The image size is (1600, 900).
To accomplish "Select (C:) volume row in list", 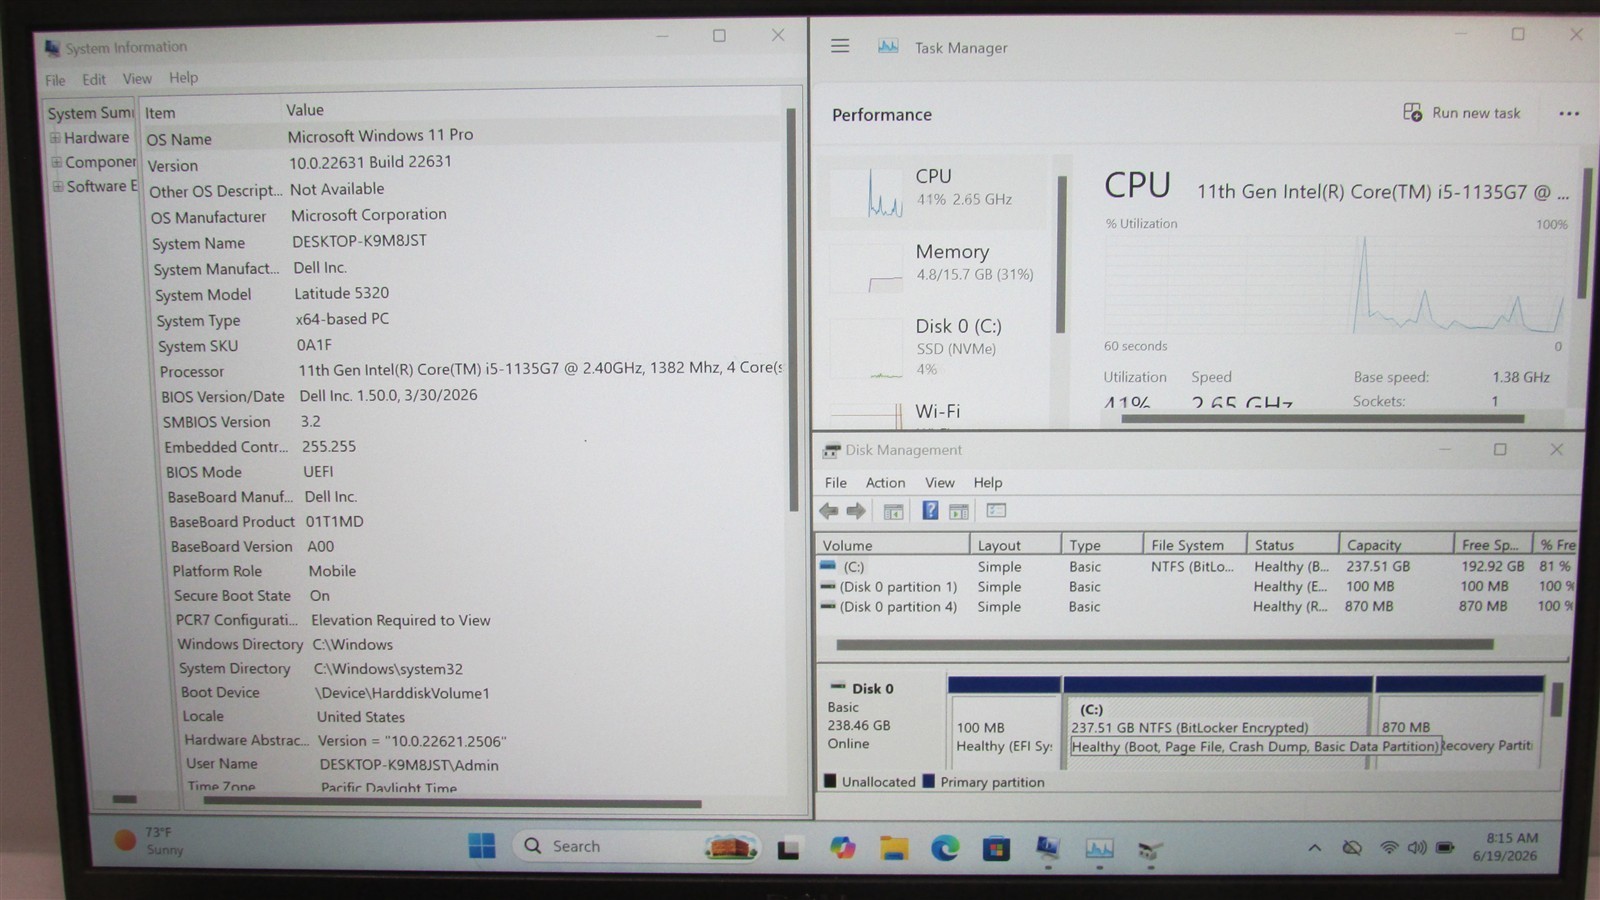I will pyautogui.click(x=1196, y=566).
